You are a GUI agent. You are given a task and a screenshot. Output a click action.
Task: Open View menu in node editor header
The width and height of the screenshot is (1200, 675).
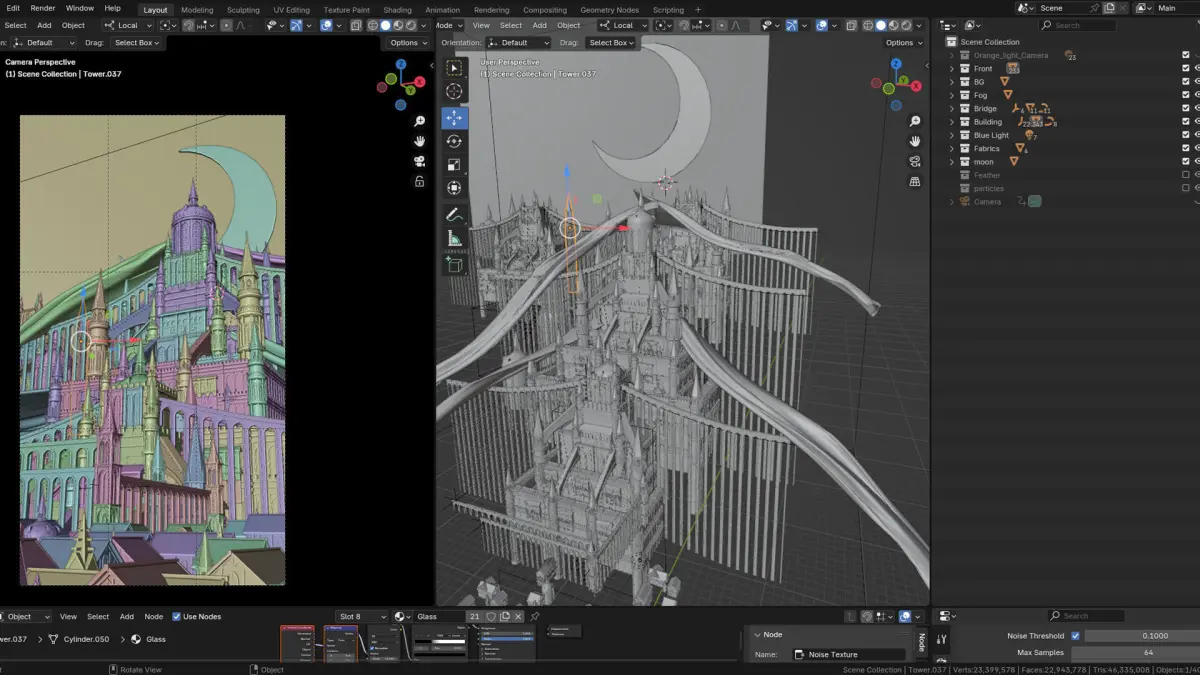coord(68,617)
